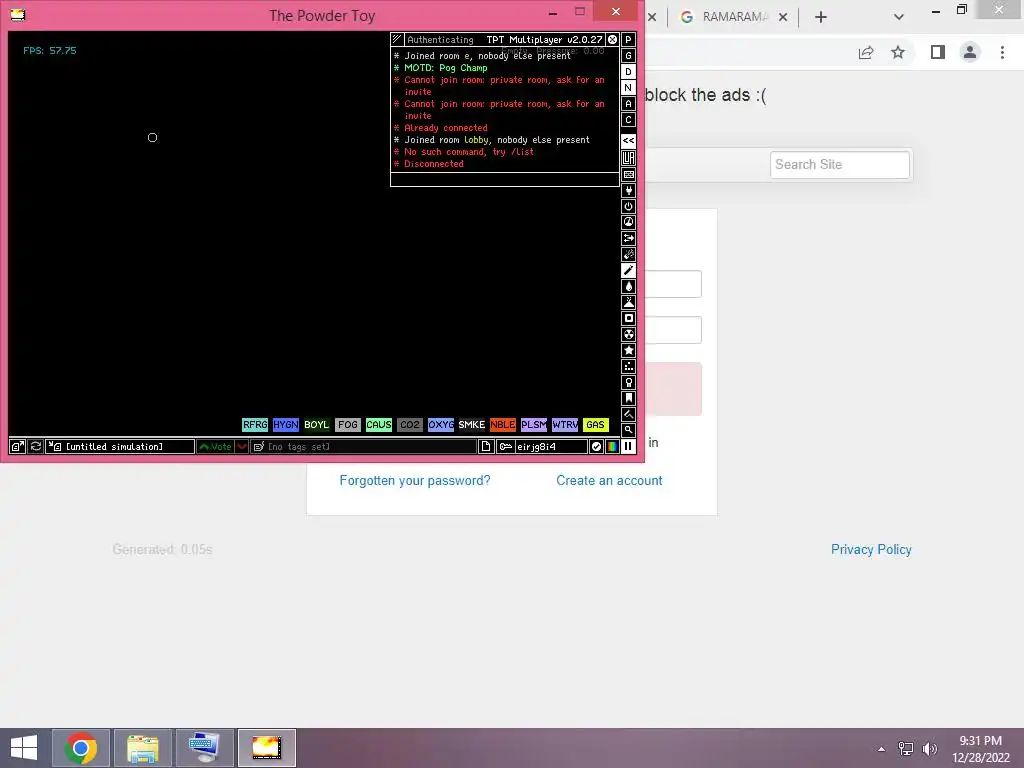Open the Powered Materials category icon

tap(628, 206)
